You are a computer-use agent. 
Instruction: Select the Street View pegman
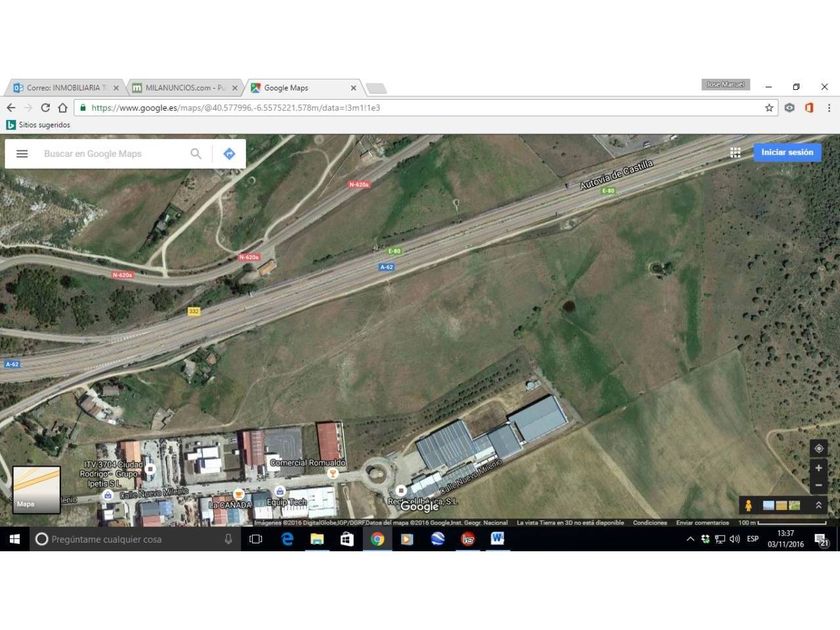tap(748, 505)
